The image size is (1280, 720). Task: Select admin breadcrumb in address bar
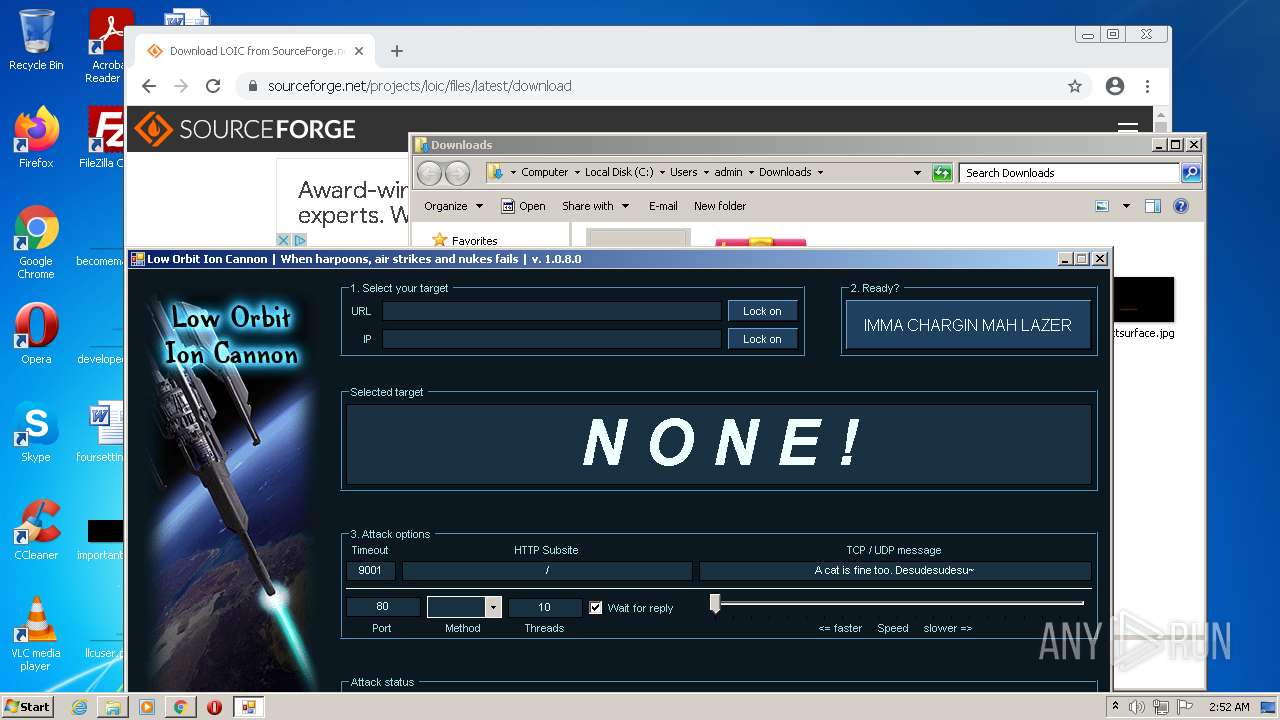click(728, 172)
